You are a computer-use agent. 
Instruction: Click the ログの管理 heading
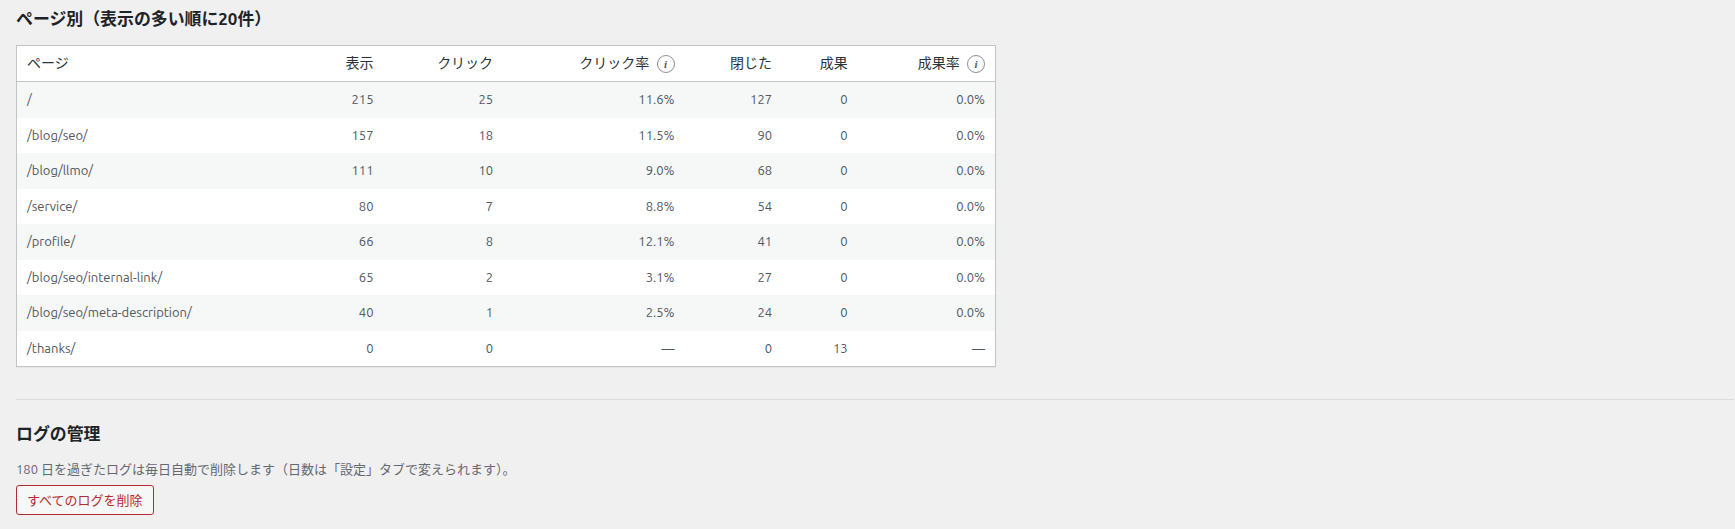[58, 434]
